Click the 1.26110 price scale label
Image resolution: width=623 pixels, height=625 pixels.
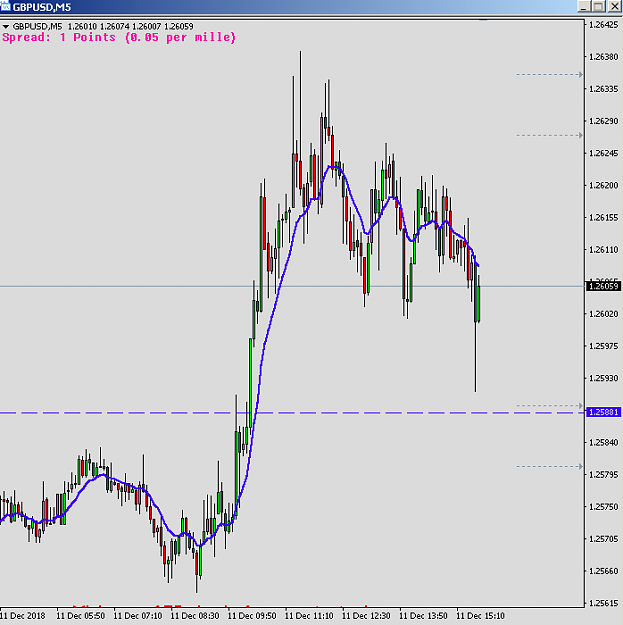pos(603,250)
